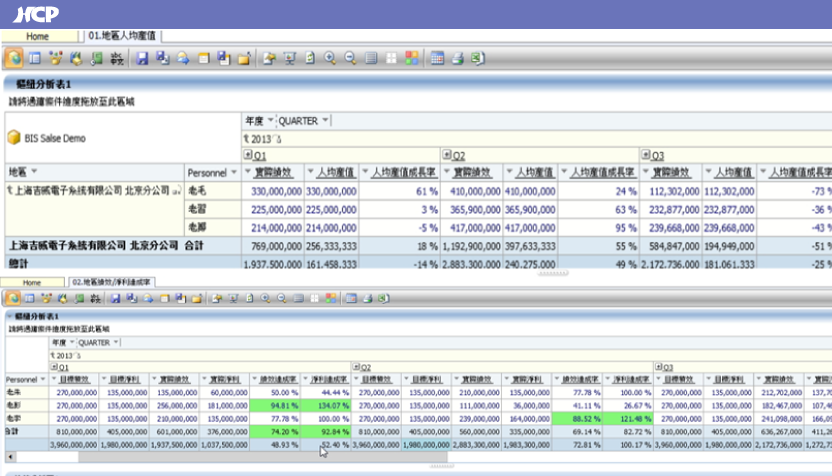Screen dimensions: 832x476
Task: Select the 330,000,000 Q1 實際績效 cell
Action: (273, 191)
